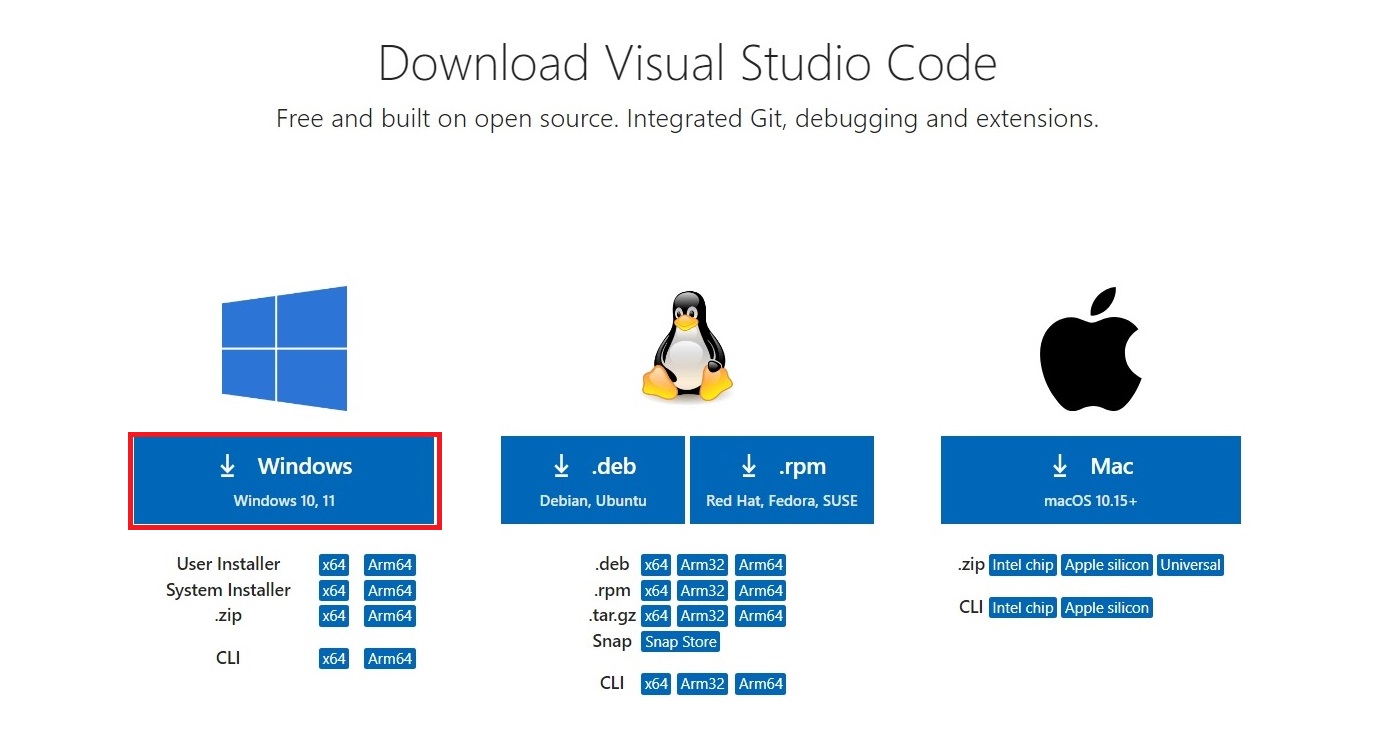Screen dimensions: 1383x737
Task: Select x64 for Windows User Installer
Action: click(x=334, y=565)
